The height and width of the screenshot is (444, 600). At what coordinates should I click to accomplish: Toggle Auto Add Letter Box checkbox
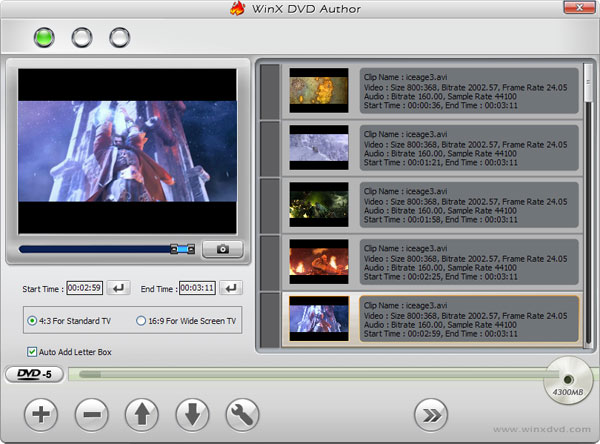click(33, 352)
